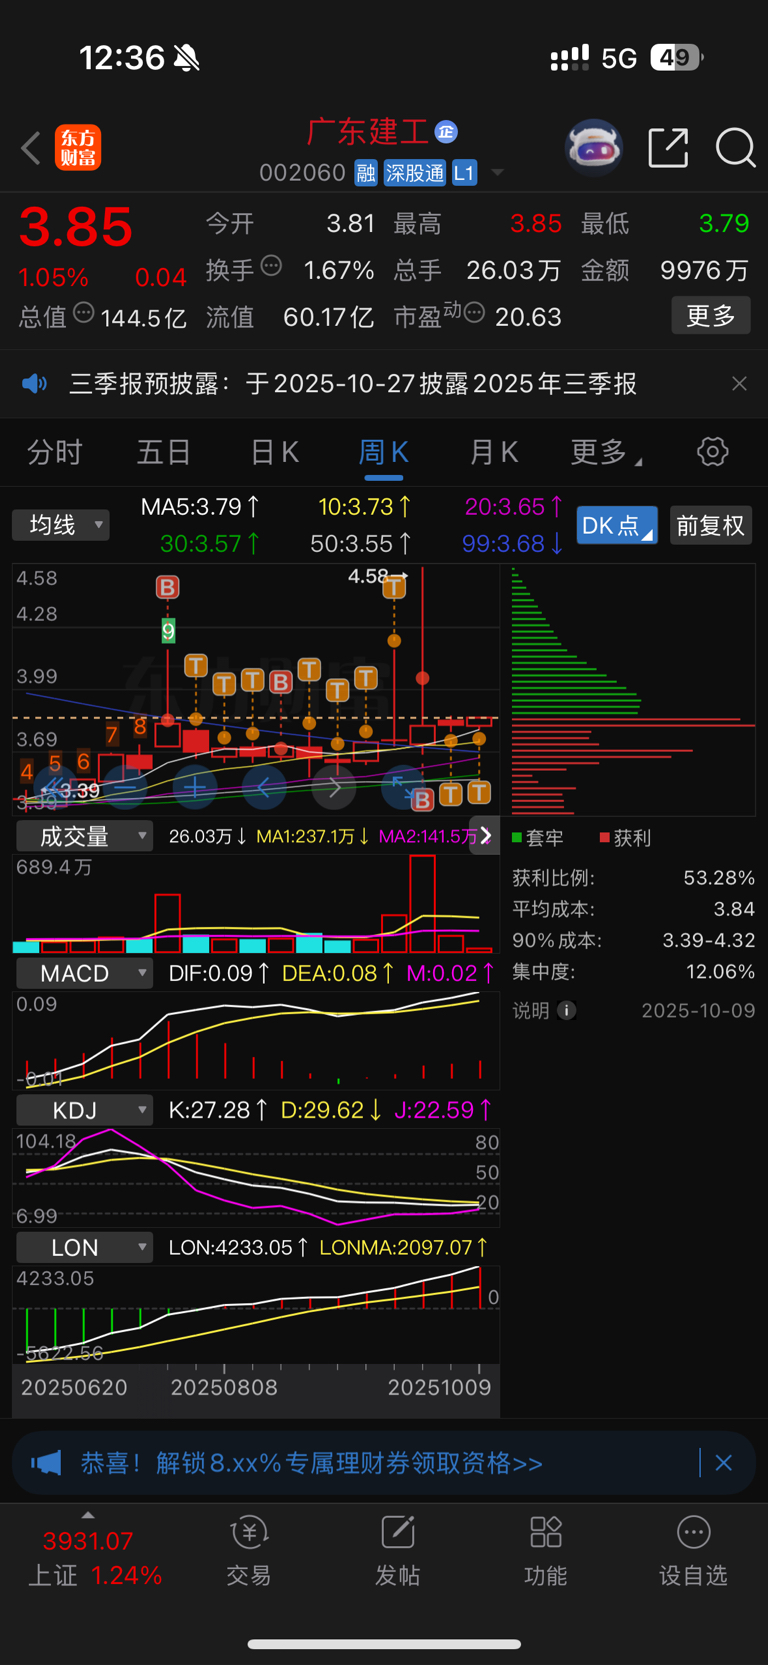
Task: Toggle the 前复权 price adjustment button
Action: (710, 526)
